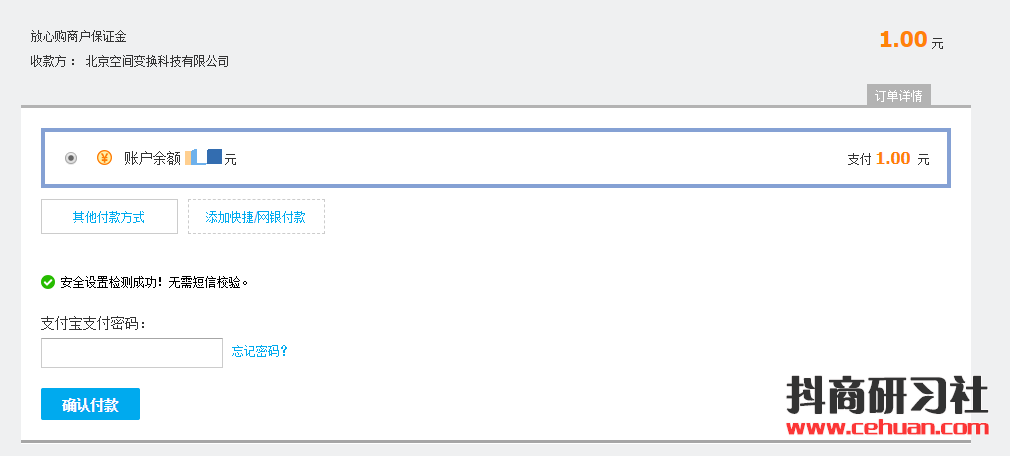Click the orange yen coin icon
This screenshot has width=1010, height=456.
coord(104,158)
